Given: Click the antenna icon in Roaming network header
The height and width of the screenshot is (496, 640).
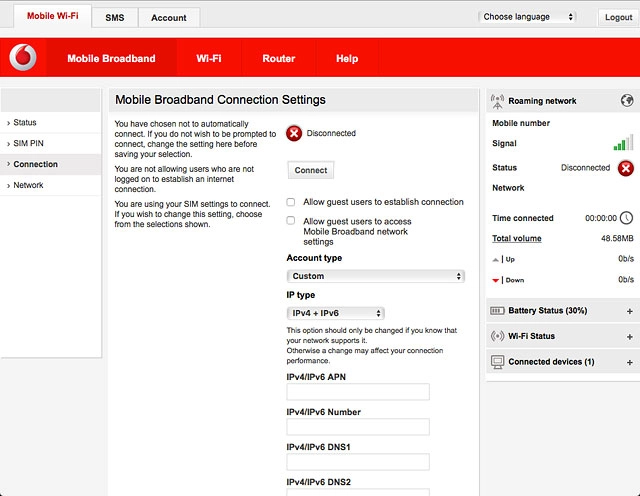Looking at the screenshot, I should (x=498, y=101).
